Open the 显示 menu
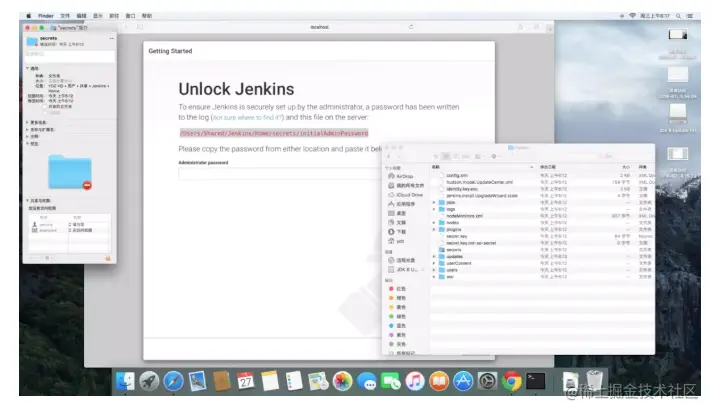 pos(98,16)
